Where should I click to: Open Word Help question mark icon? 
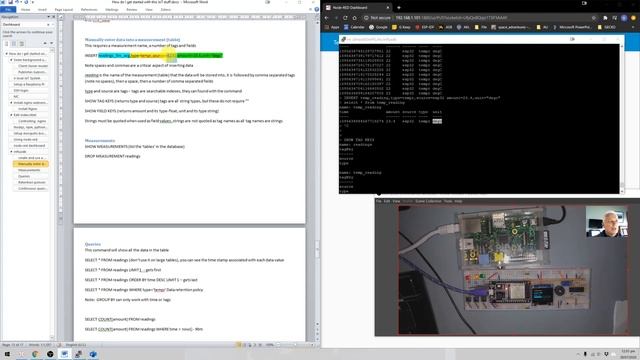point(316,9)
